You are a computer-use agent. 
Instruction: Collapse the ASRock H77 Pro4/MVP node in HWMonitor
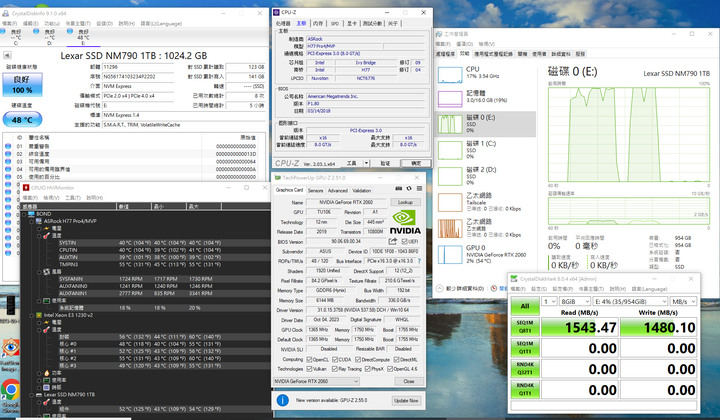pyautogui.click(x=32, y=221)
